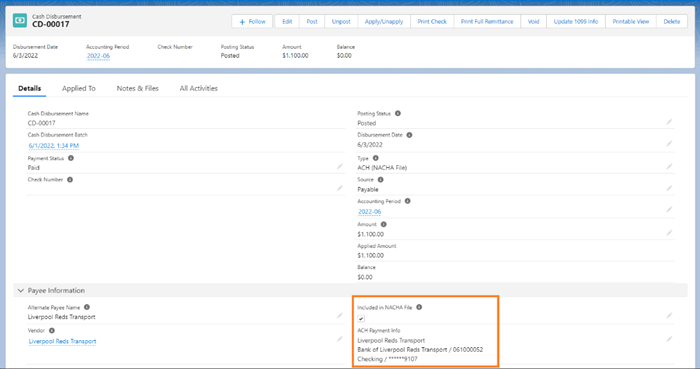The height and width of the screenshot is (369, 700).
Task: Select the Checking account number text
Action: (x=388, y=359)
